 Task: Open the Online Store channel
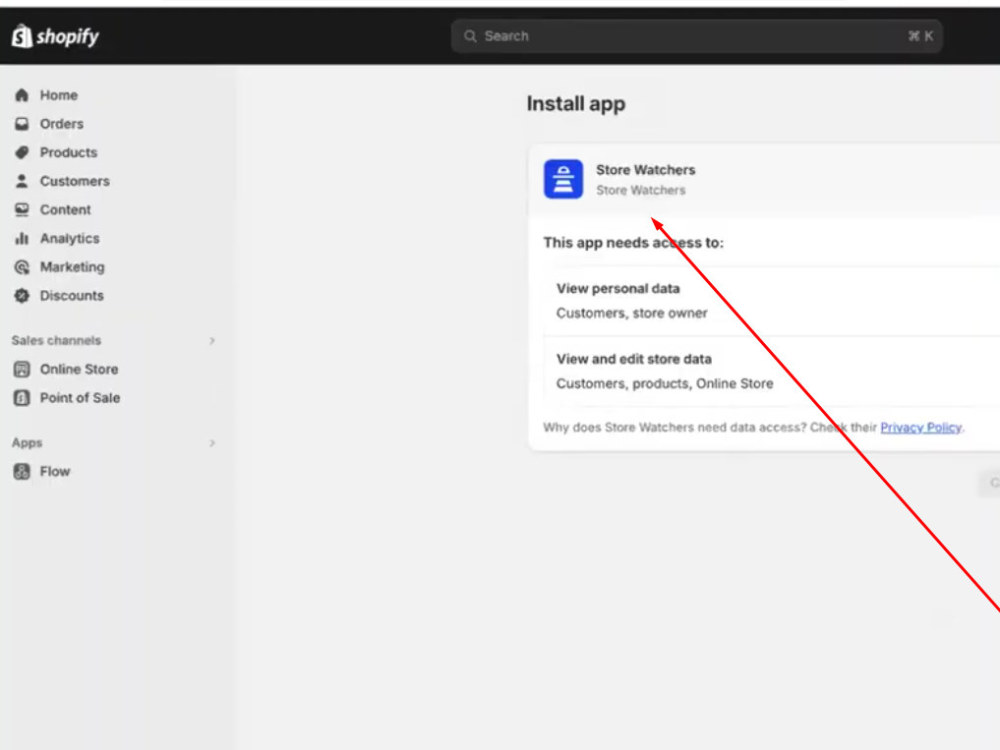coord(78,369)
